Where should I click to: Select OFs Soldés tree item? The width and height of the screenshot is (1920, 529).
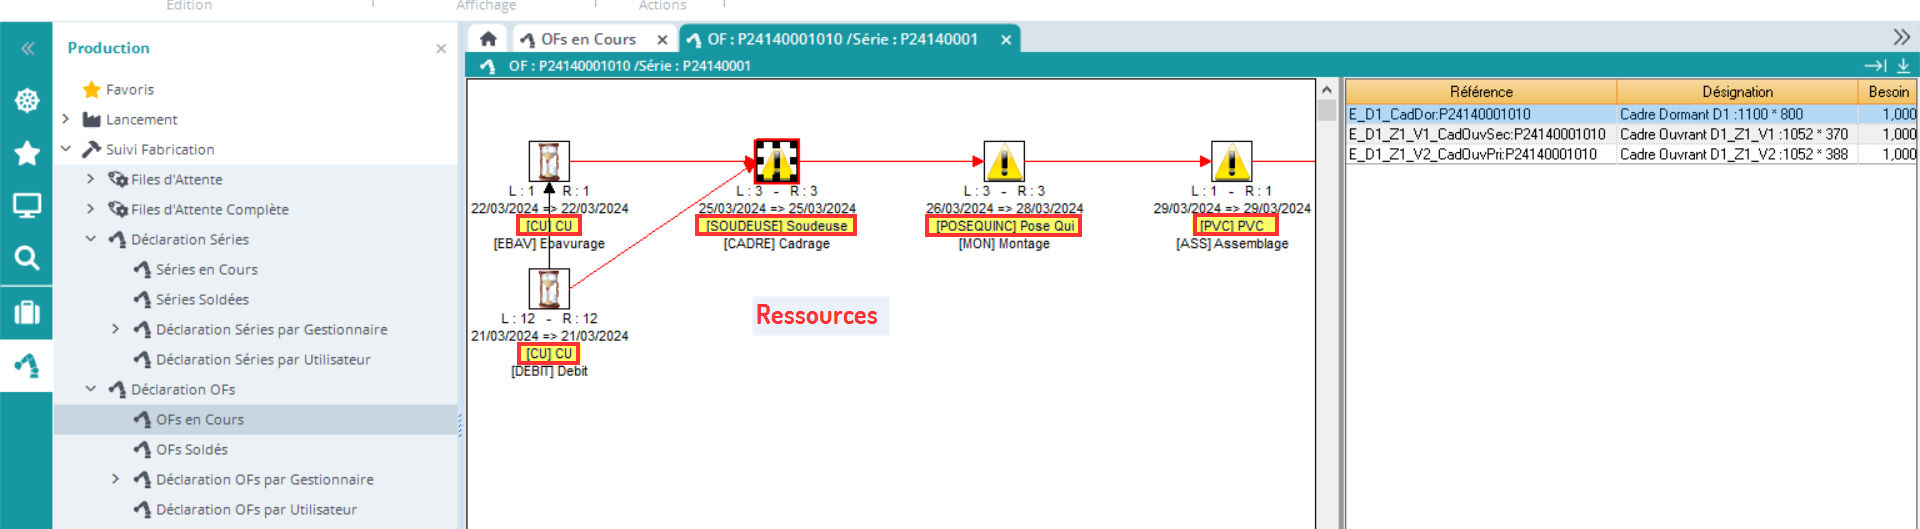[191, 449]
